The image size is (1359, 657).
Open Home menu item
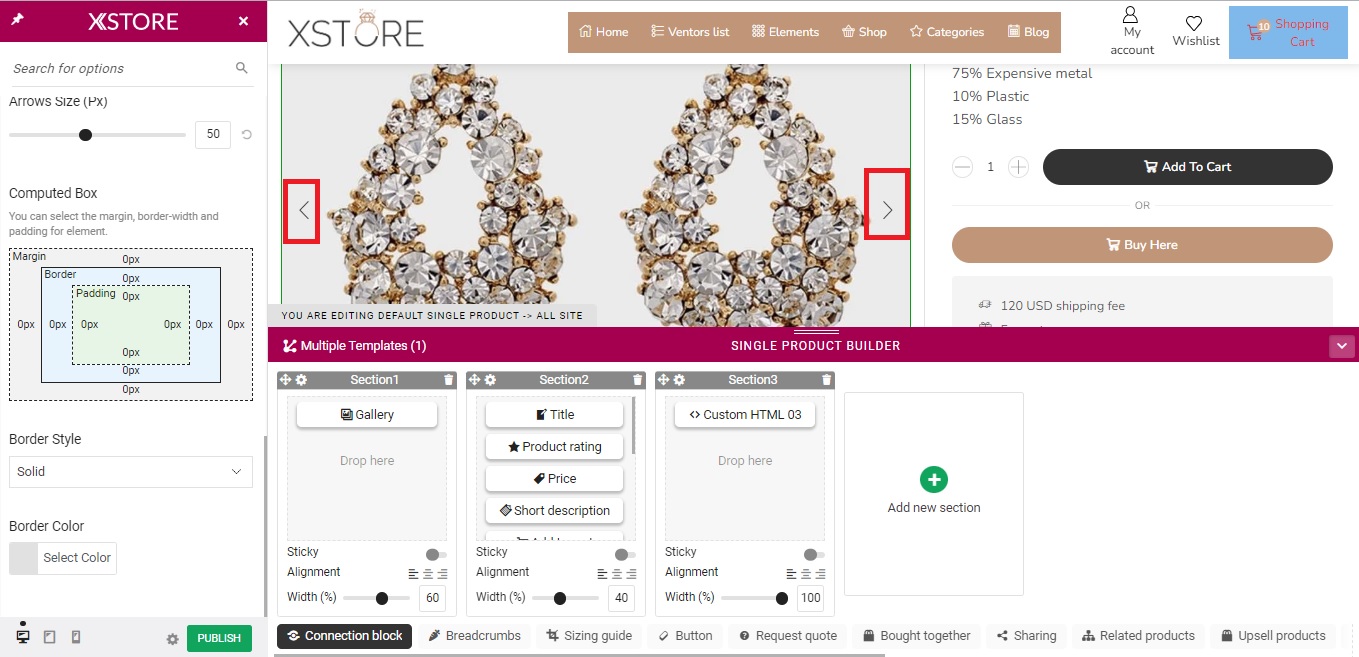click(604, 32)
